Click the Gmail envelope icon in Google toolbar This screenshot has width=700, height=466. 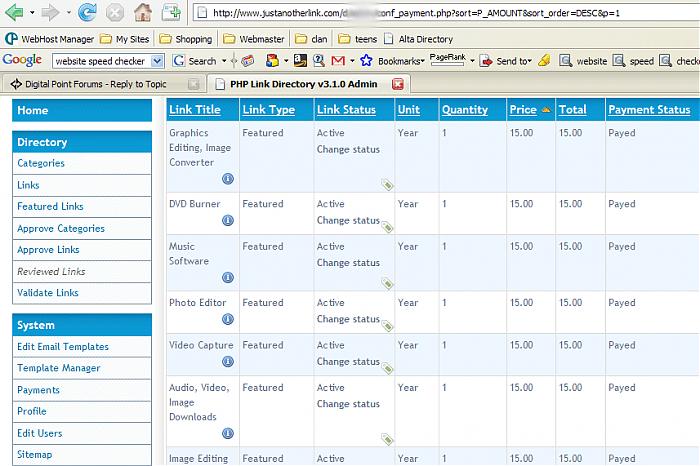tap(338, 61)
